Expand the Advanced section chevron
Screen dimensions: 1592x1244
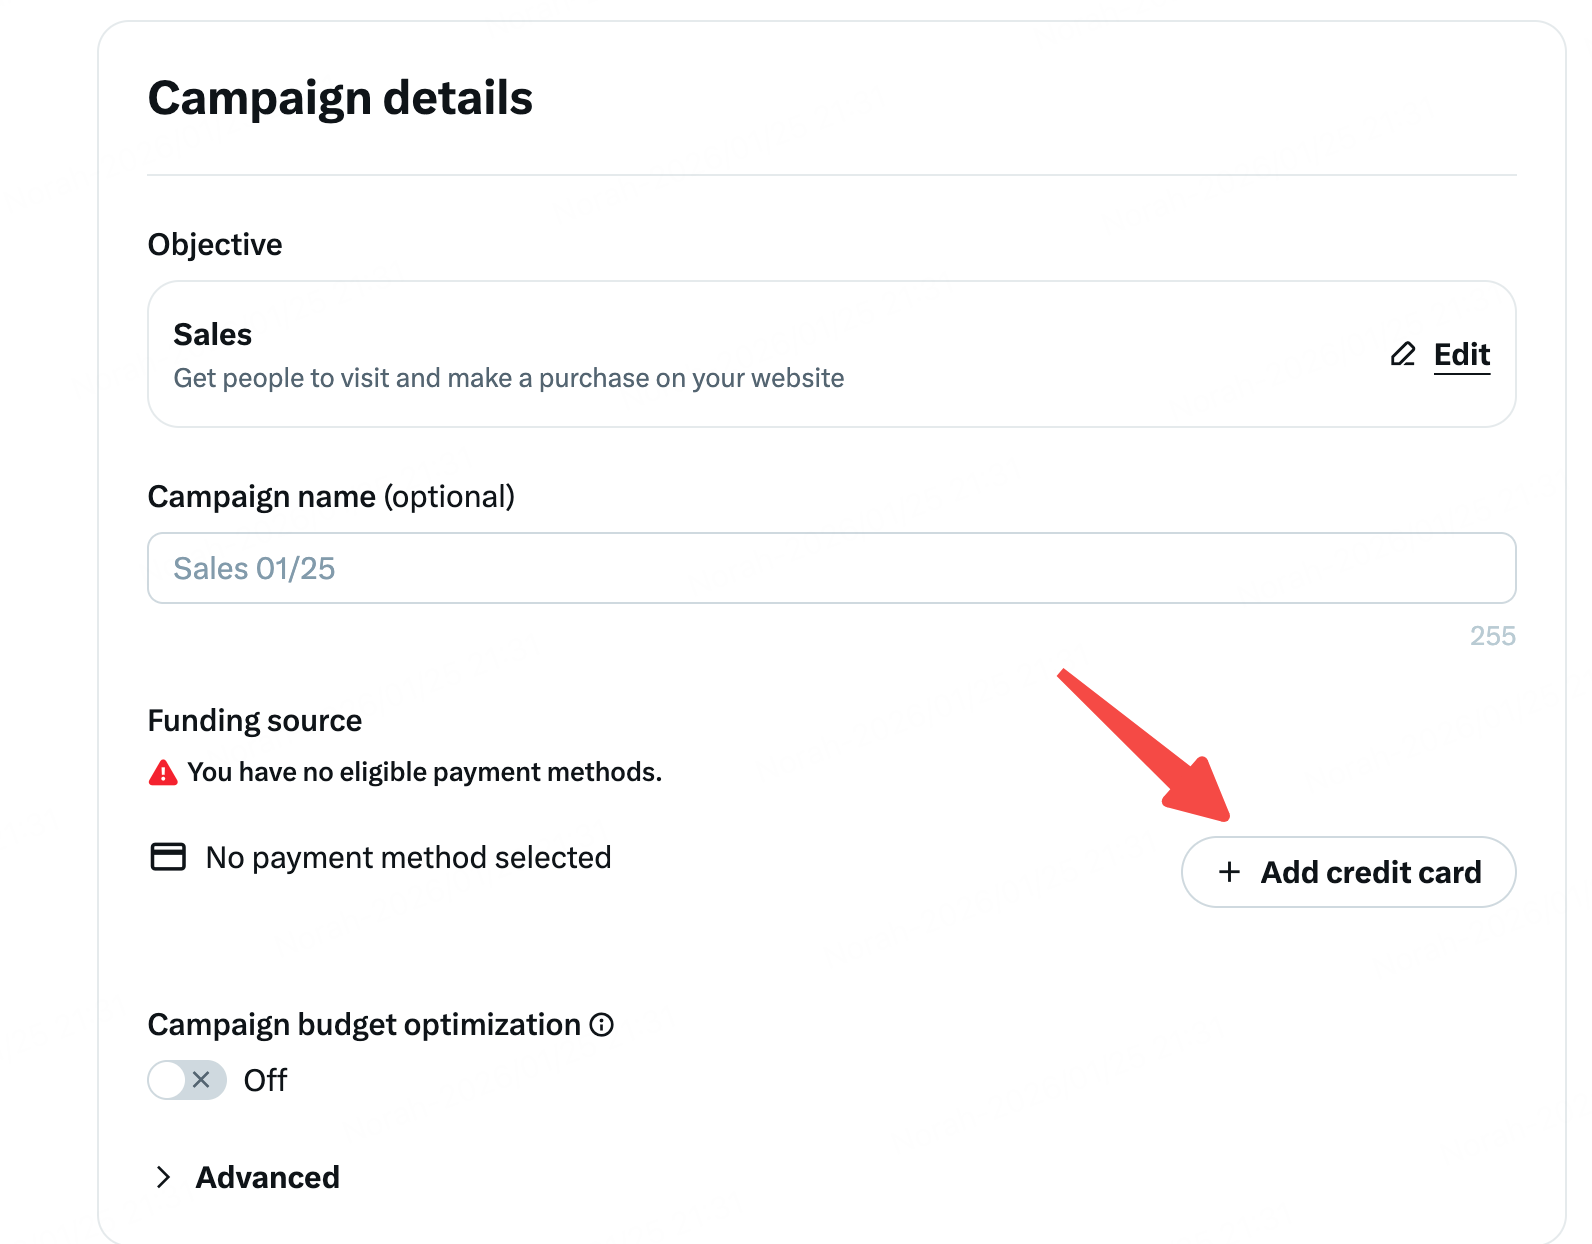click(164, 1177)
